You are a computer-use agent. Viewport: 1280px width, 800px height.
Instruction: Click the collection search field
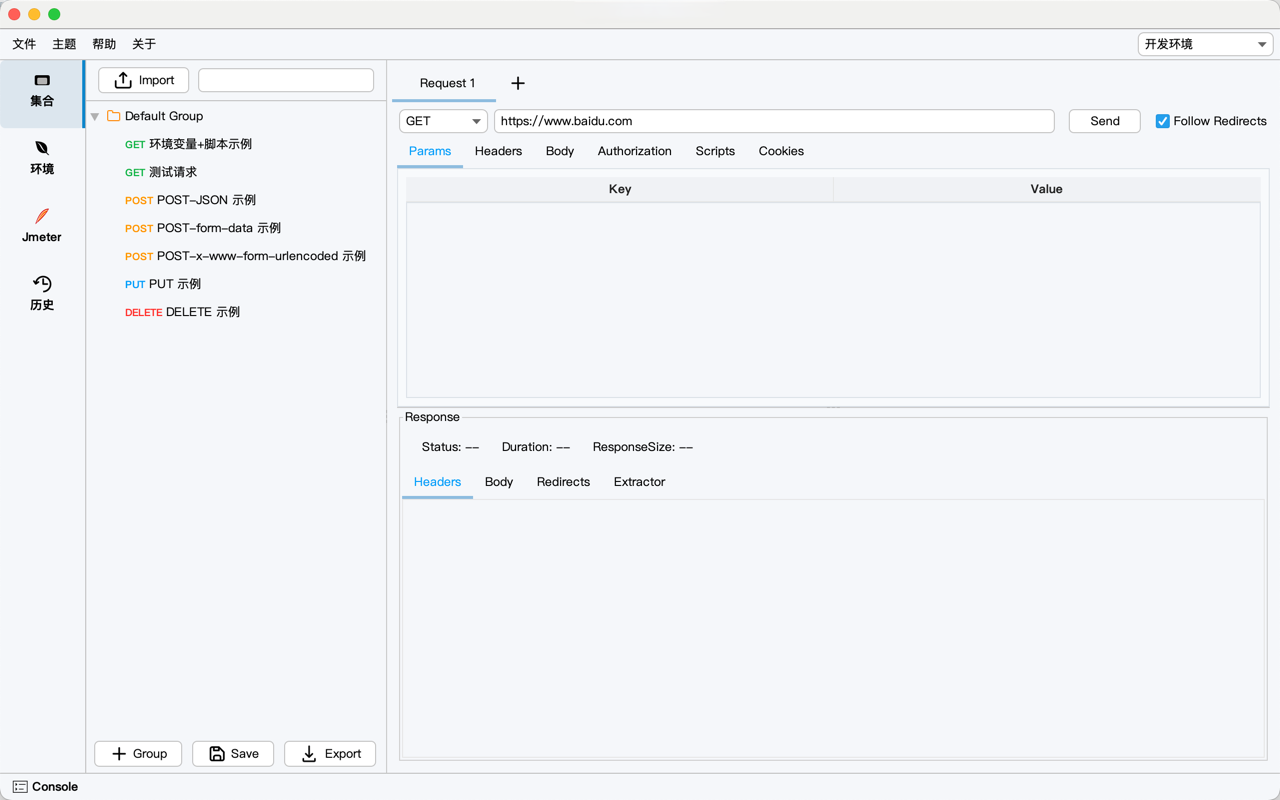click(x=286, y=80)
